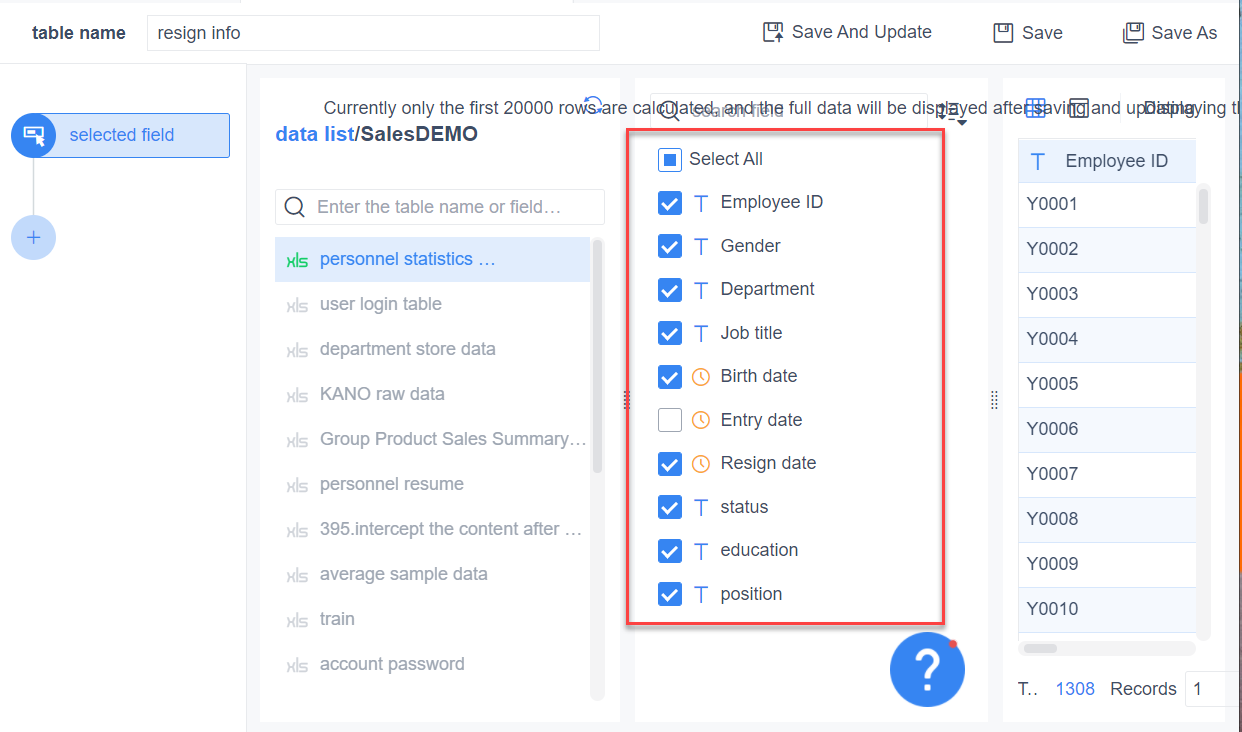
Task: Click the preview table horizontal scrollbar
Action: click(x=1041, y=648)
